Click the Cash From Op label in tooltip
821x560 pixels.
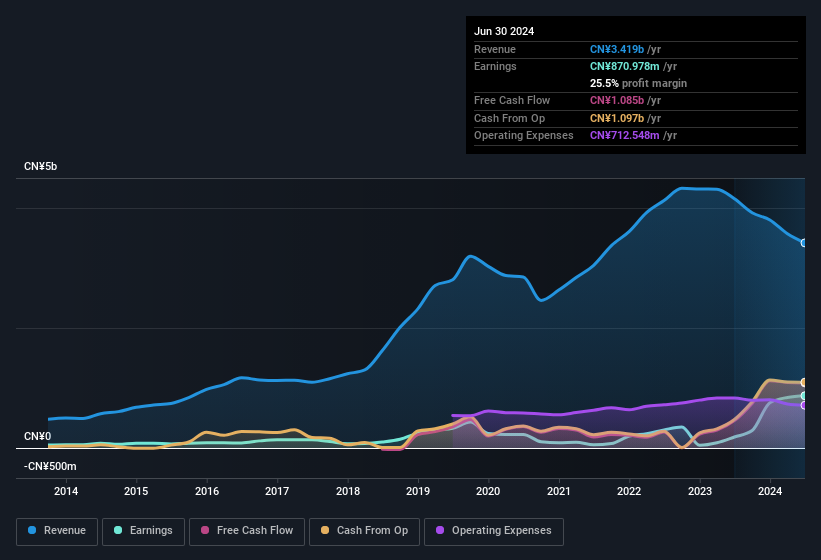click(x=509, y=118)
